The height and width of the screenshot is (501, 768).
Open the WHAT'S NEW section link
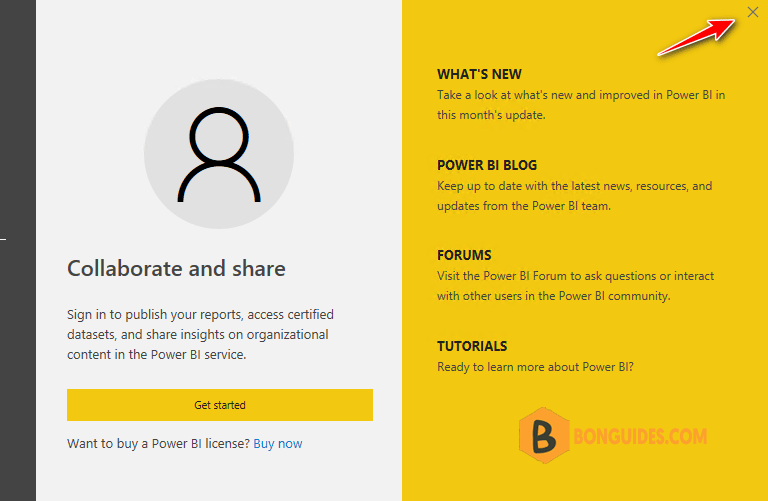(x=479, y=74)
